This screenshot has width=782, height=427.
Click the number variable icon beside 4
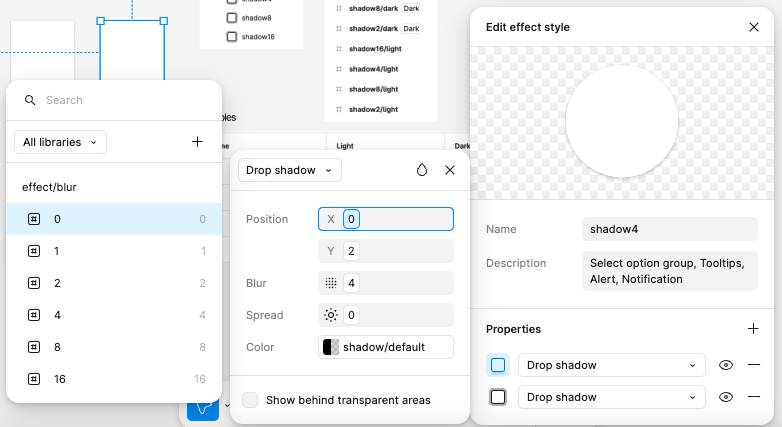33,315
